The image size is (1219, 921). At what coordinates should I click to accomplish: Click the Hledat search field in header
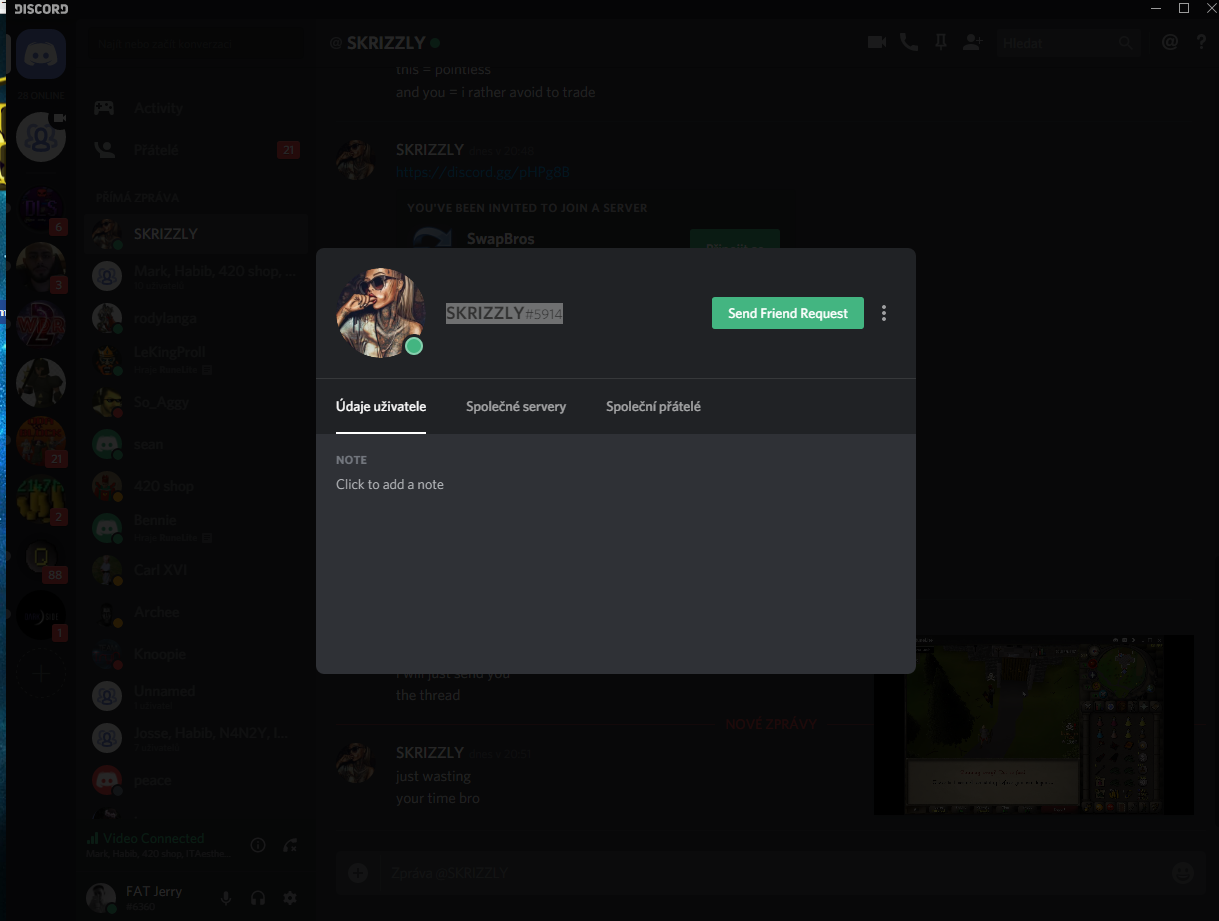click(x=1068, y=43)
